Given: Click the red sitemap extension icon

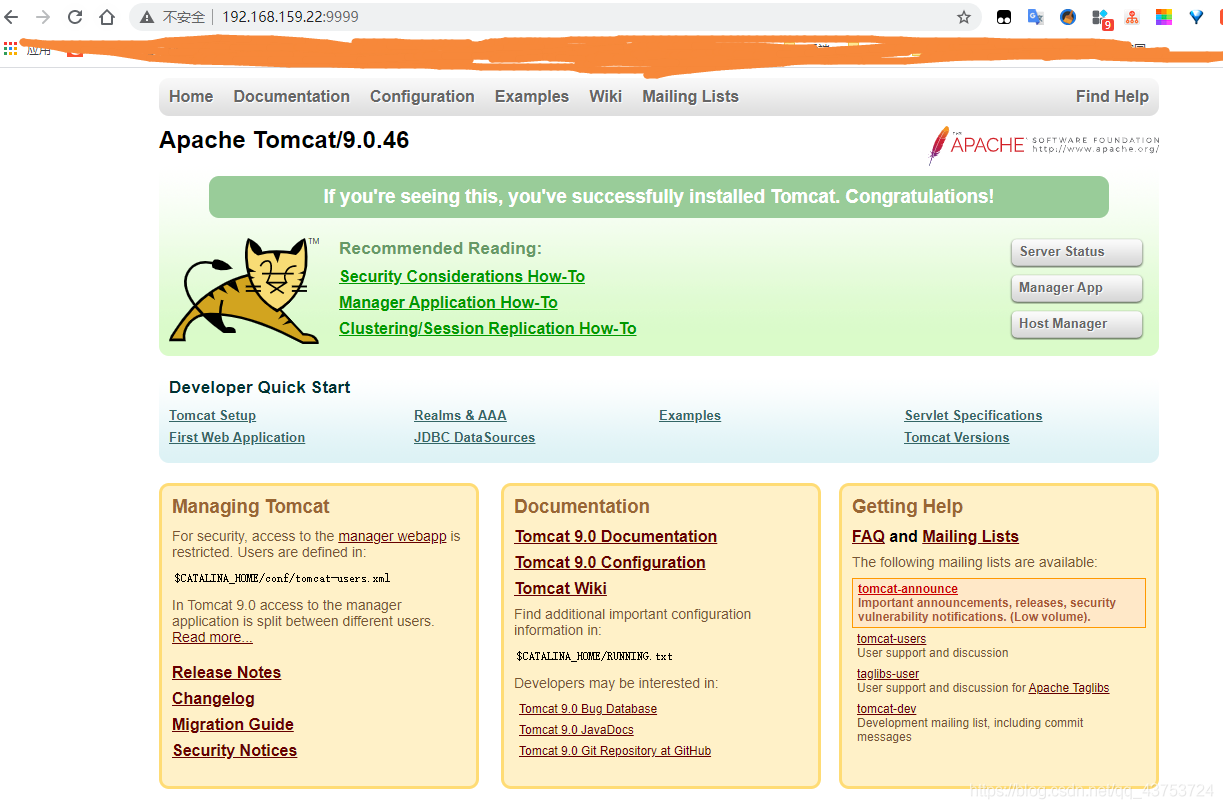Looking at the screenshot, I should [1132, 17].
